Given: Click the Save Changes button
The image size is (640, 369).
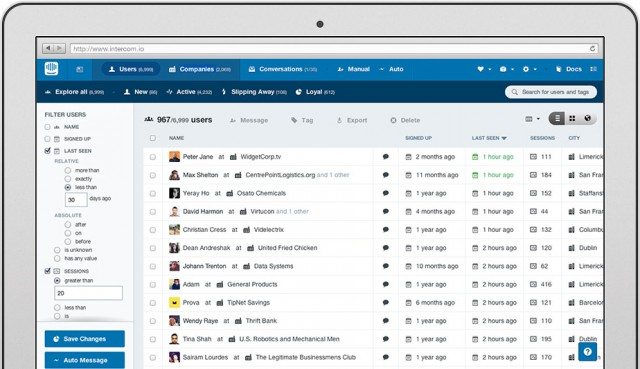Looking at the screenshot, I should click(84, 339).
